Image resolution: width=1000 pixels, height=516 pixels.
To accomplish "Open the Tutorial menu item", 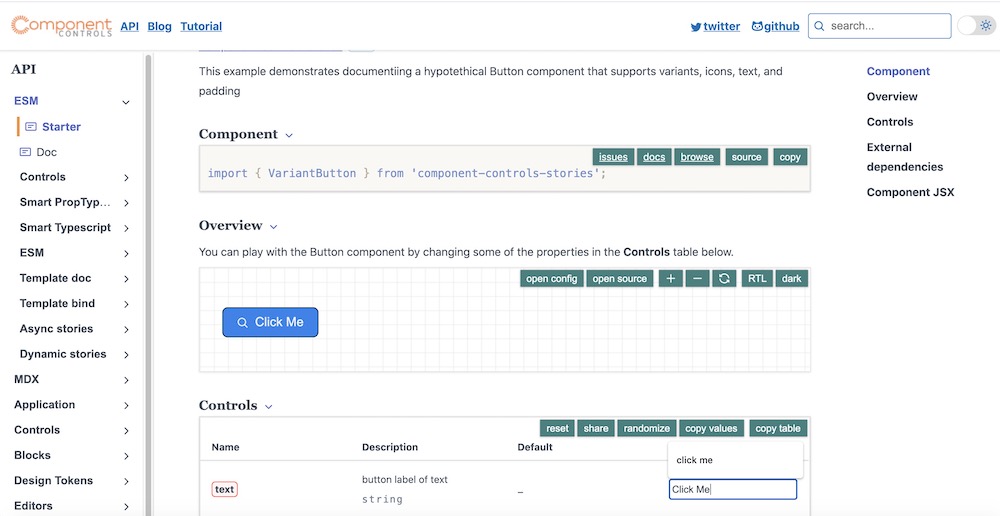I will (201, 26).
